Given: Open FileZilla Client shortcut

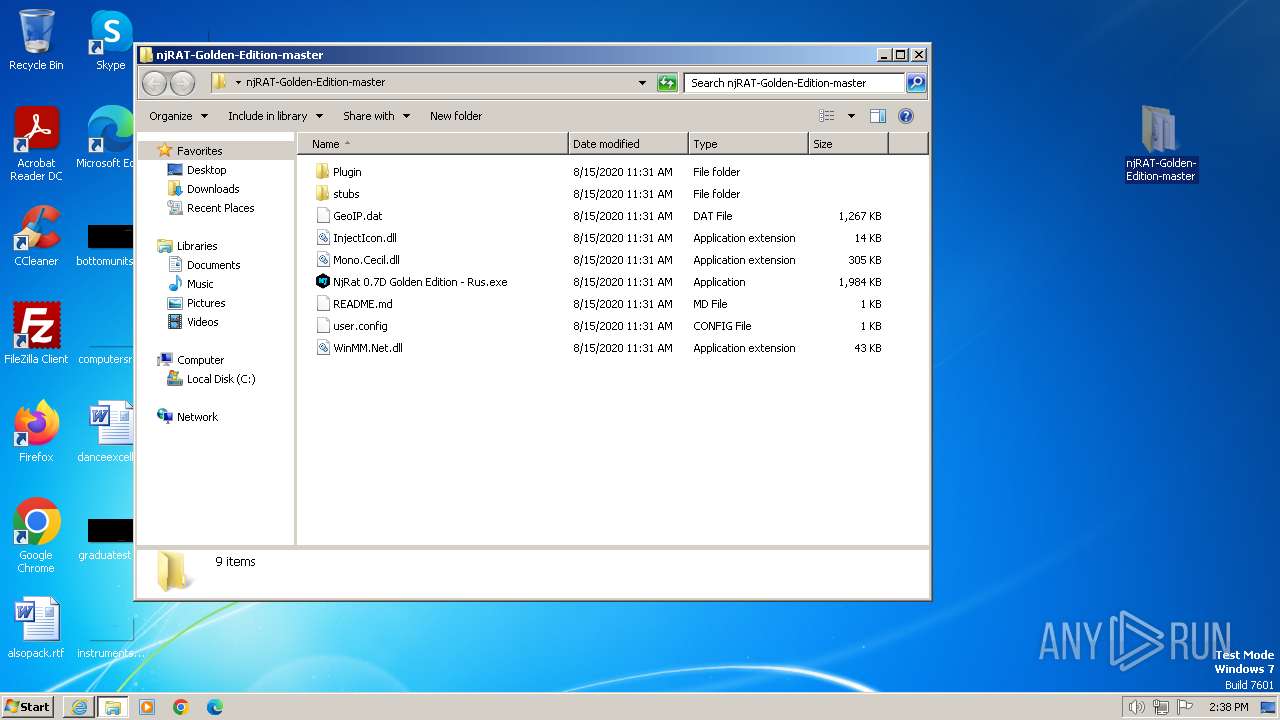Looking at the screenshot, I should click(x=36, y=333).
